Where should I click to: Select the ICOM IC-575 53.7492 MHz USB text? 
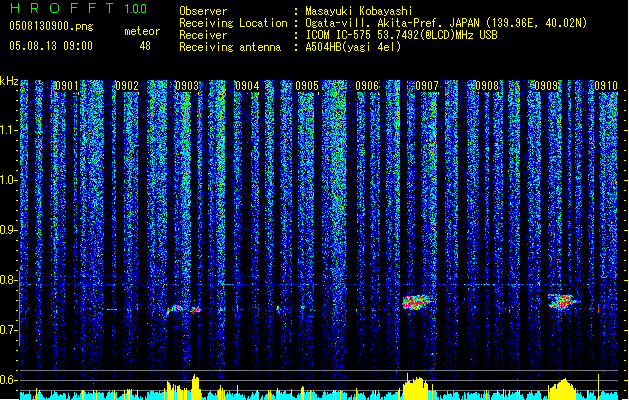[x=402, y=35]
